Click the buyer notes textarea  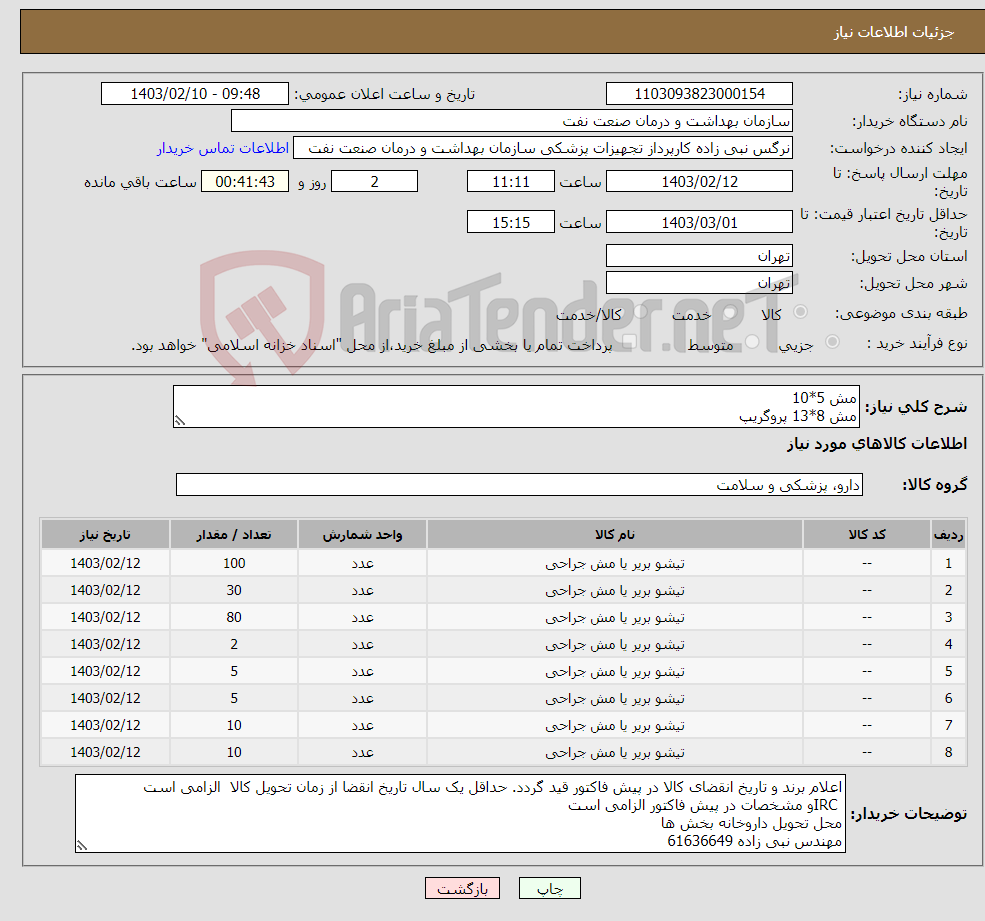(x=460, y=814)
